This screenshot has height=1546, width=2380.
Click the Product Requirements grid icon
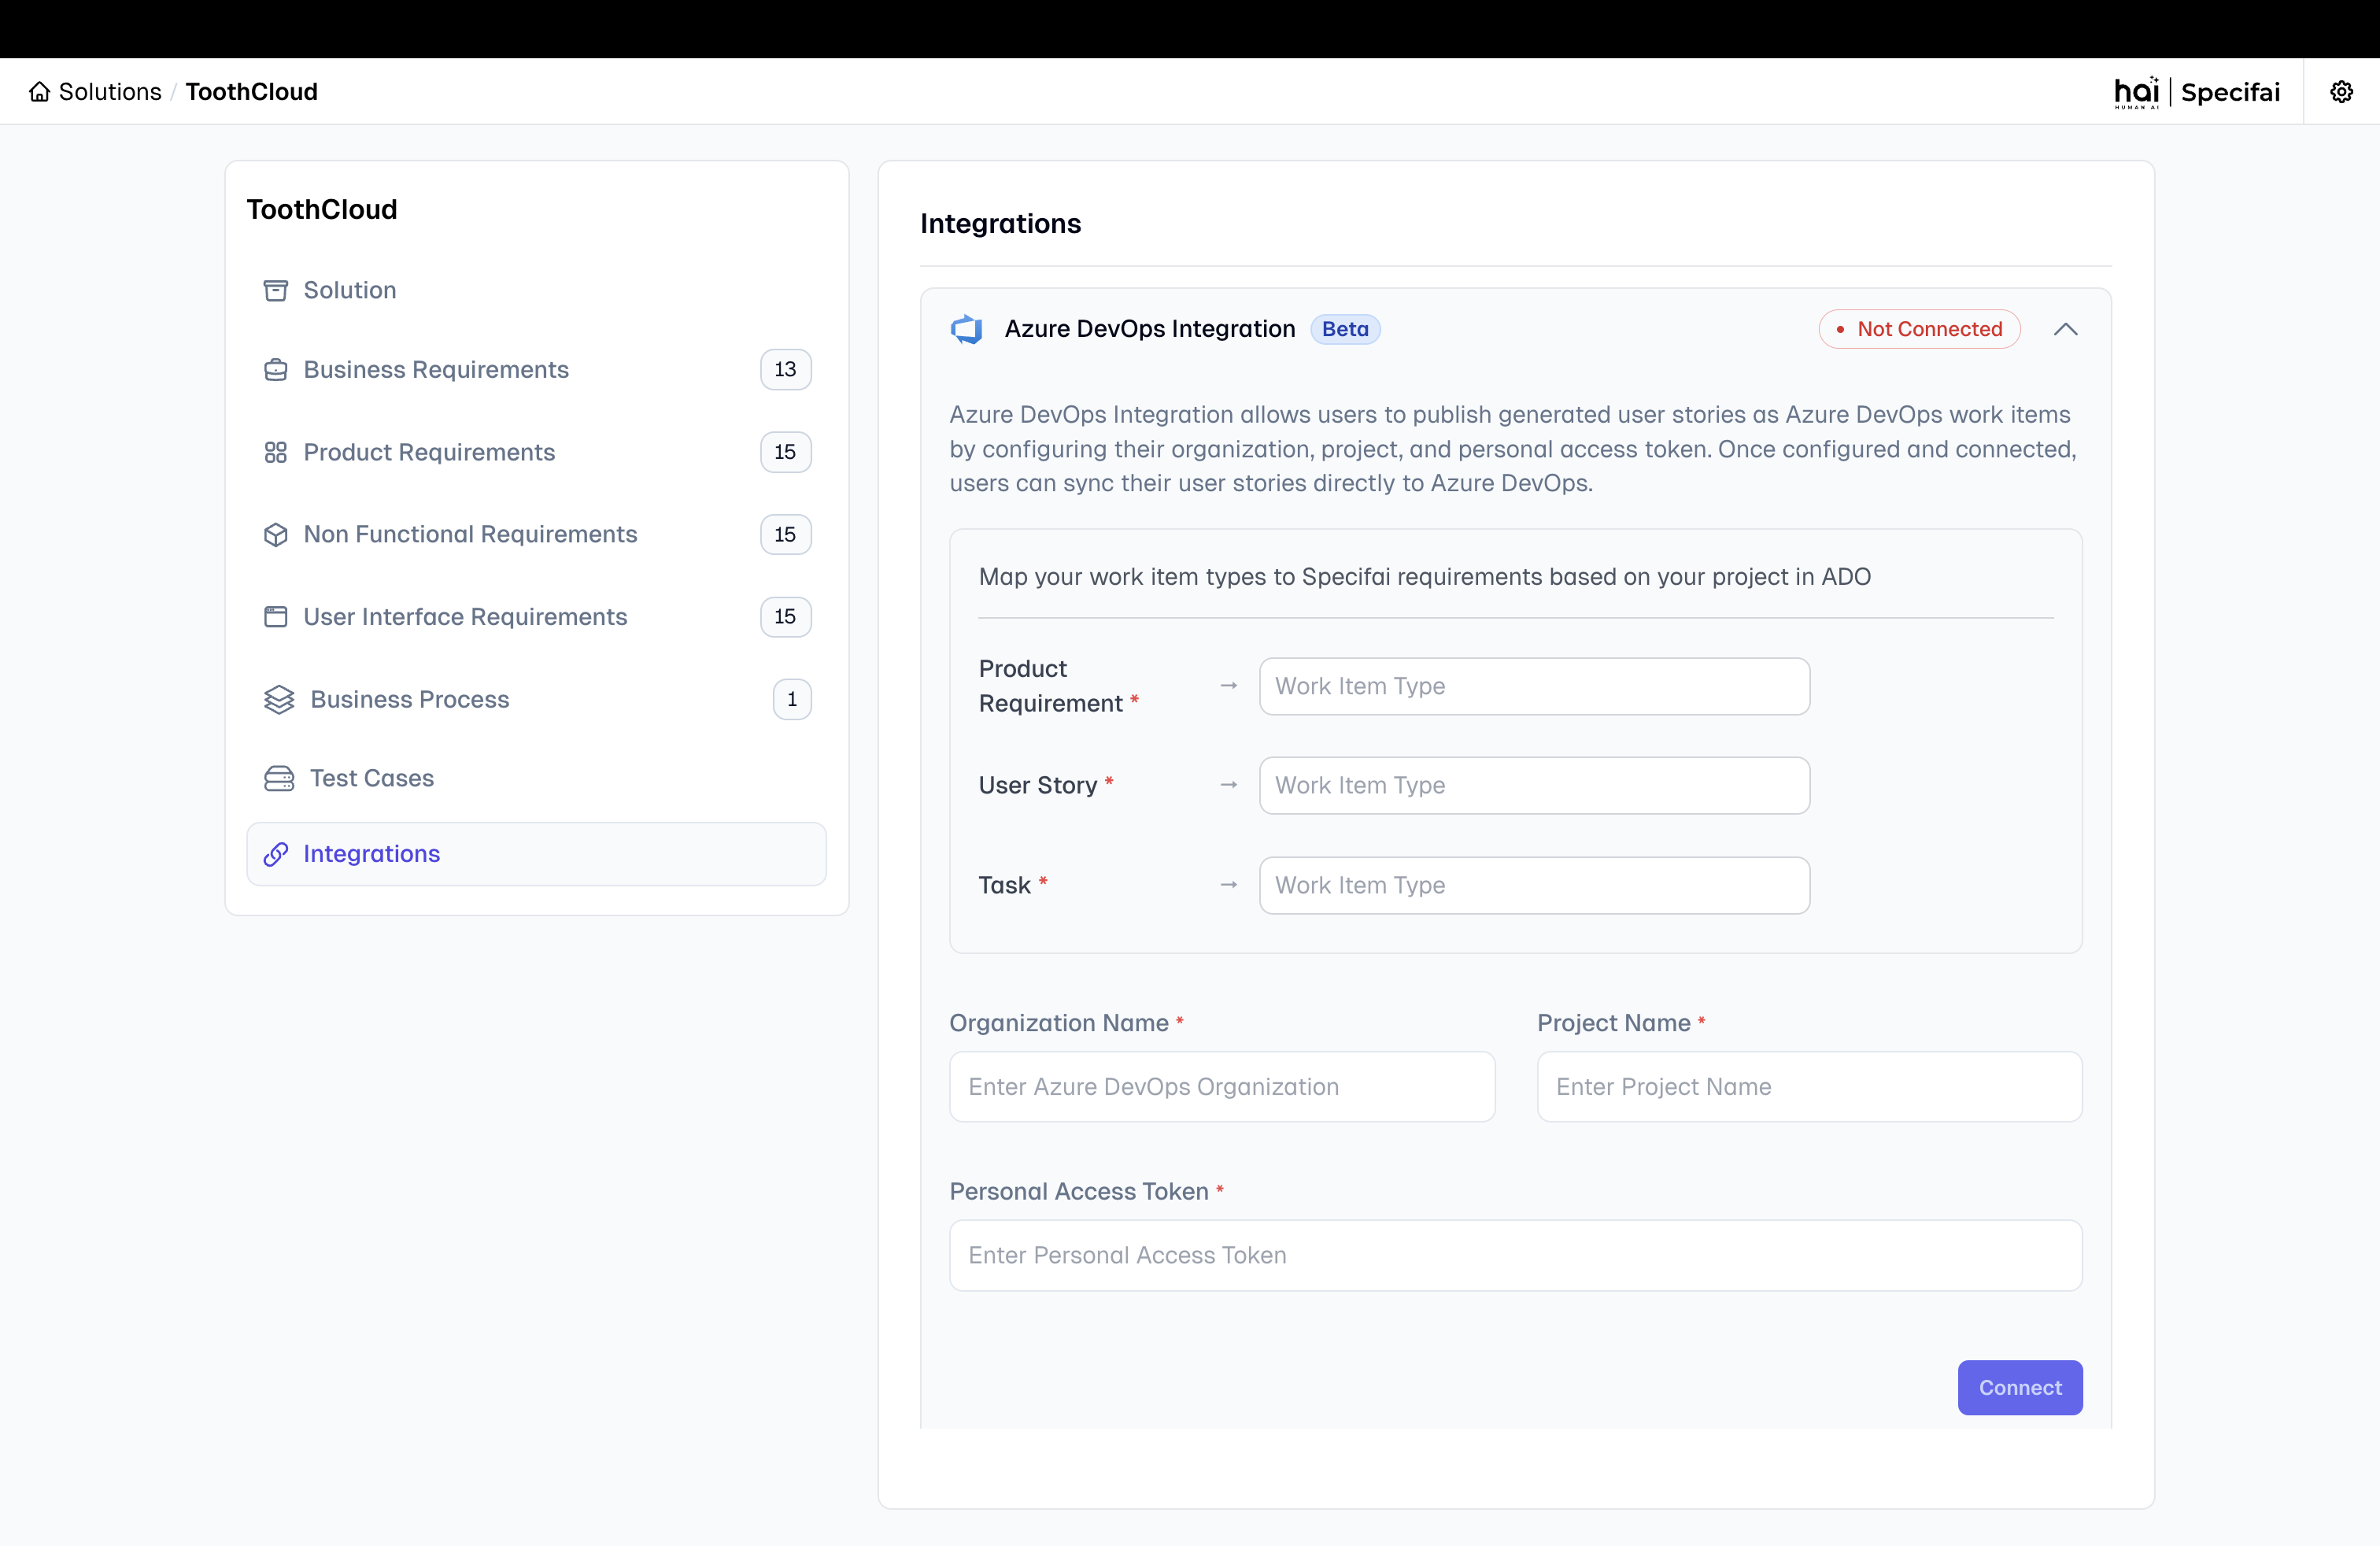pos(275,452)
